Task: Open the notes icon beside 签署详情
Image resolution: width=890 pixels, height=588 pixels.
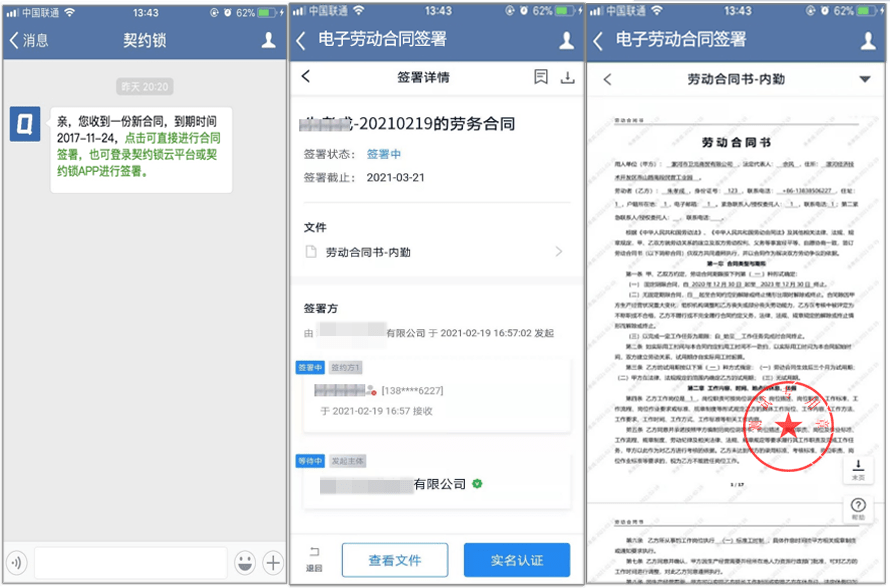Action: tap(541, 77)
